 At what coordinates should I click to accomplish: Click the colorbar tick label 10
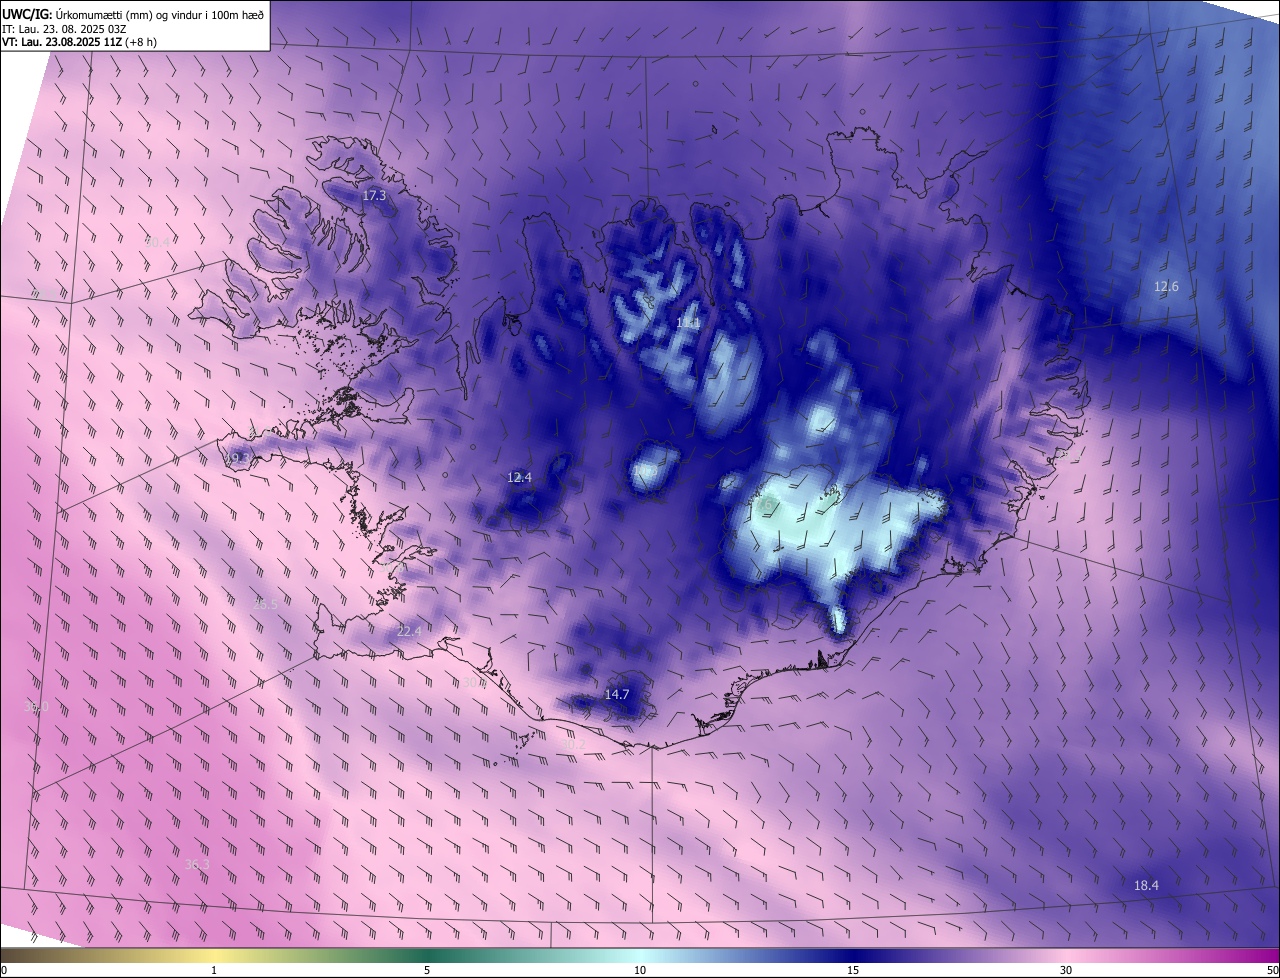(x=640, y=970)
